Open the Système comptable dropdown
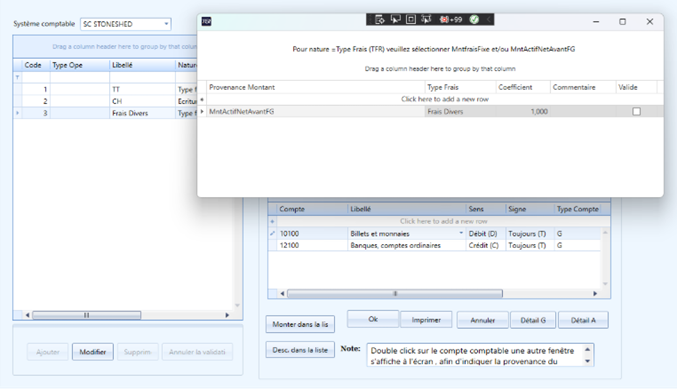 [x=166, y=24]
